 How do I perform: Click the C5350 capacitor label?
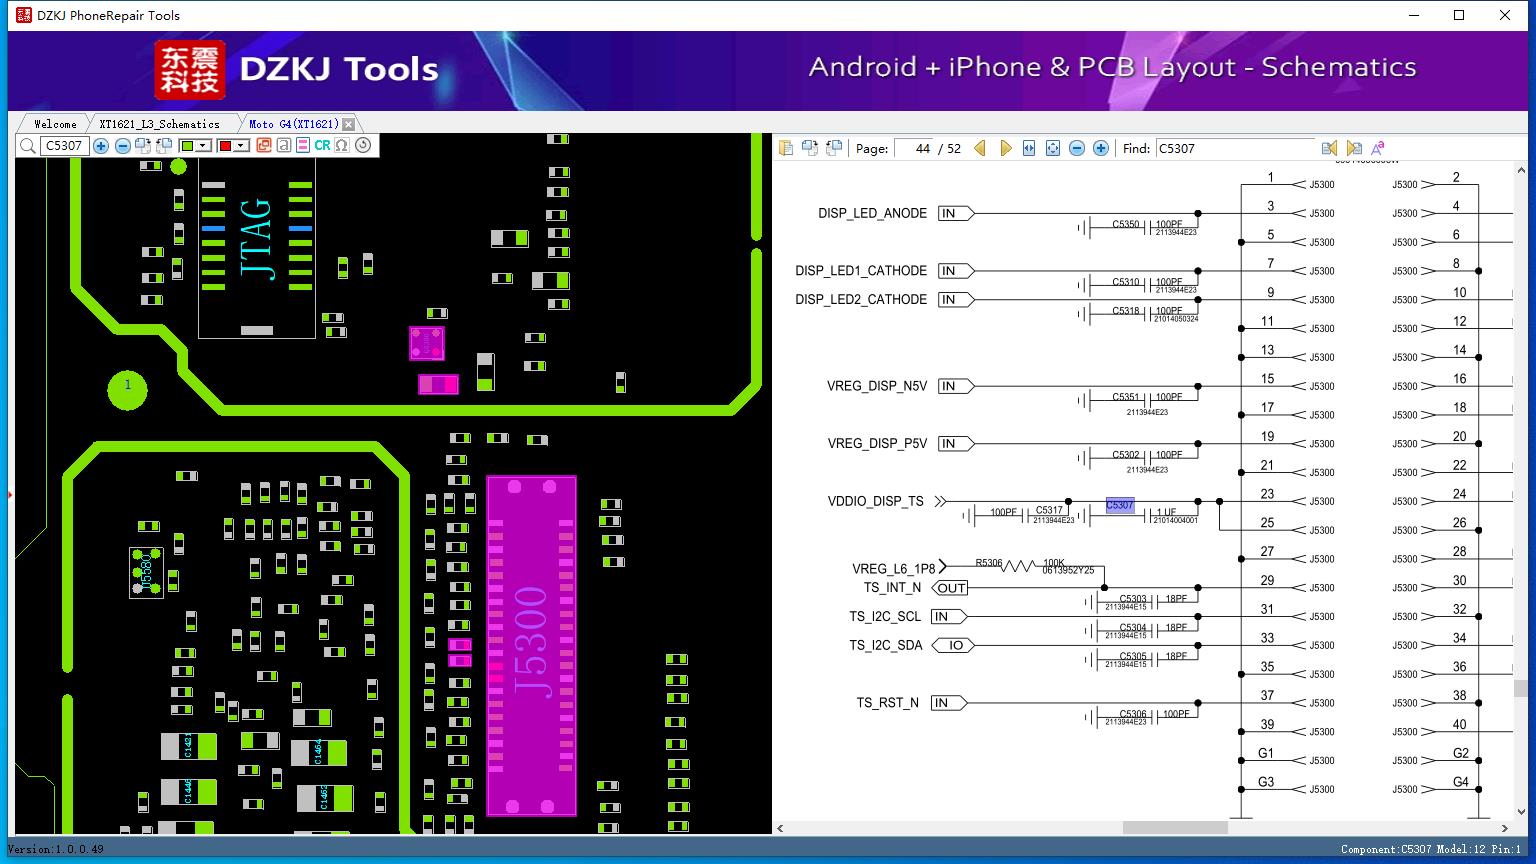tap(1126, 225)
